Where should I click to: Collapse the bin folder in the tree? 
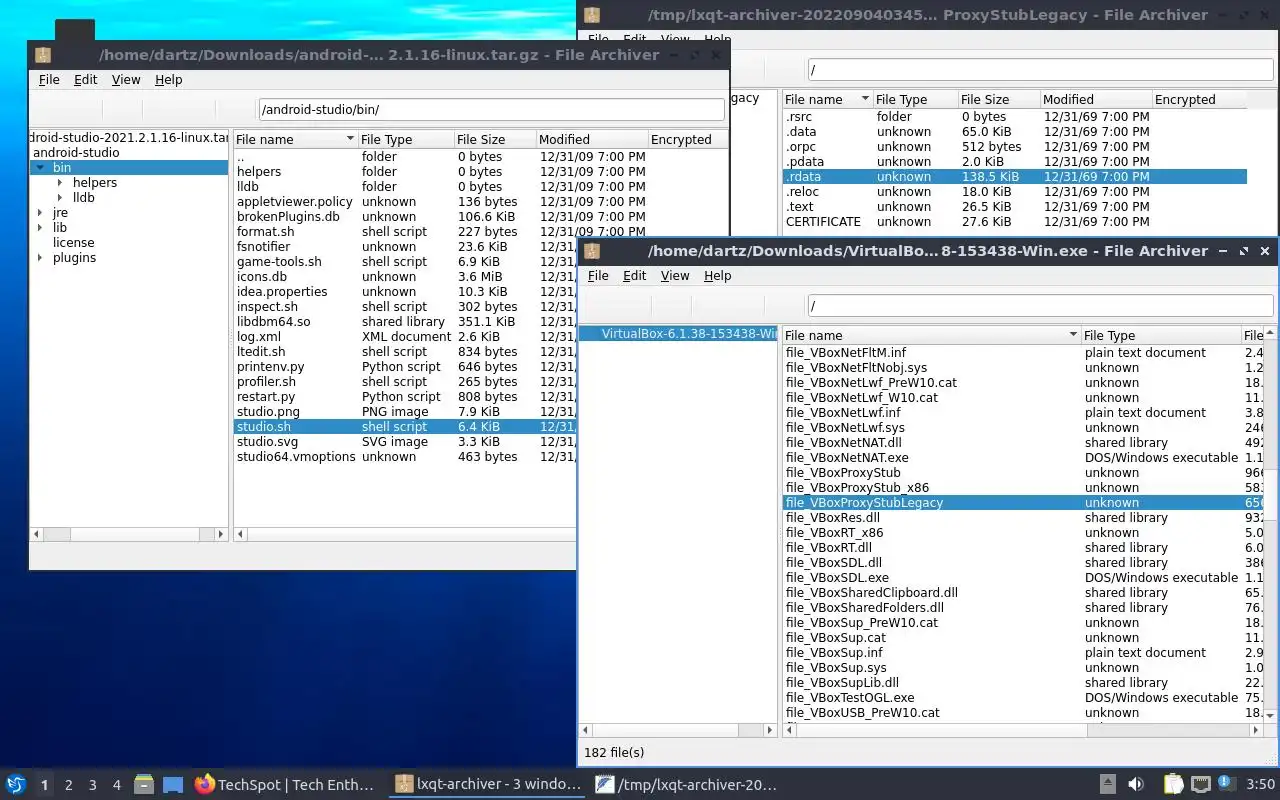point(40,168)
